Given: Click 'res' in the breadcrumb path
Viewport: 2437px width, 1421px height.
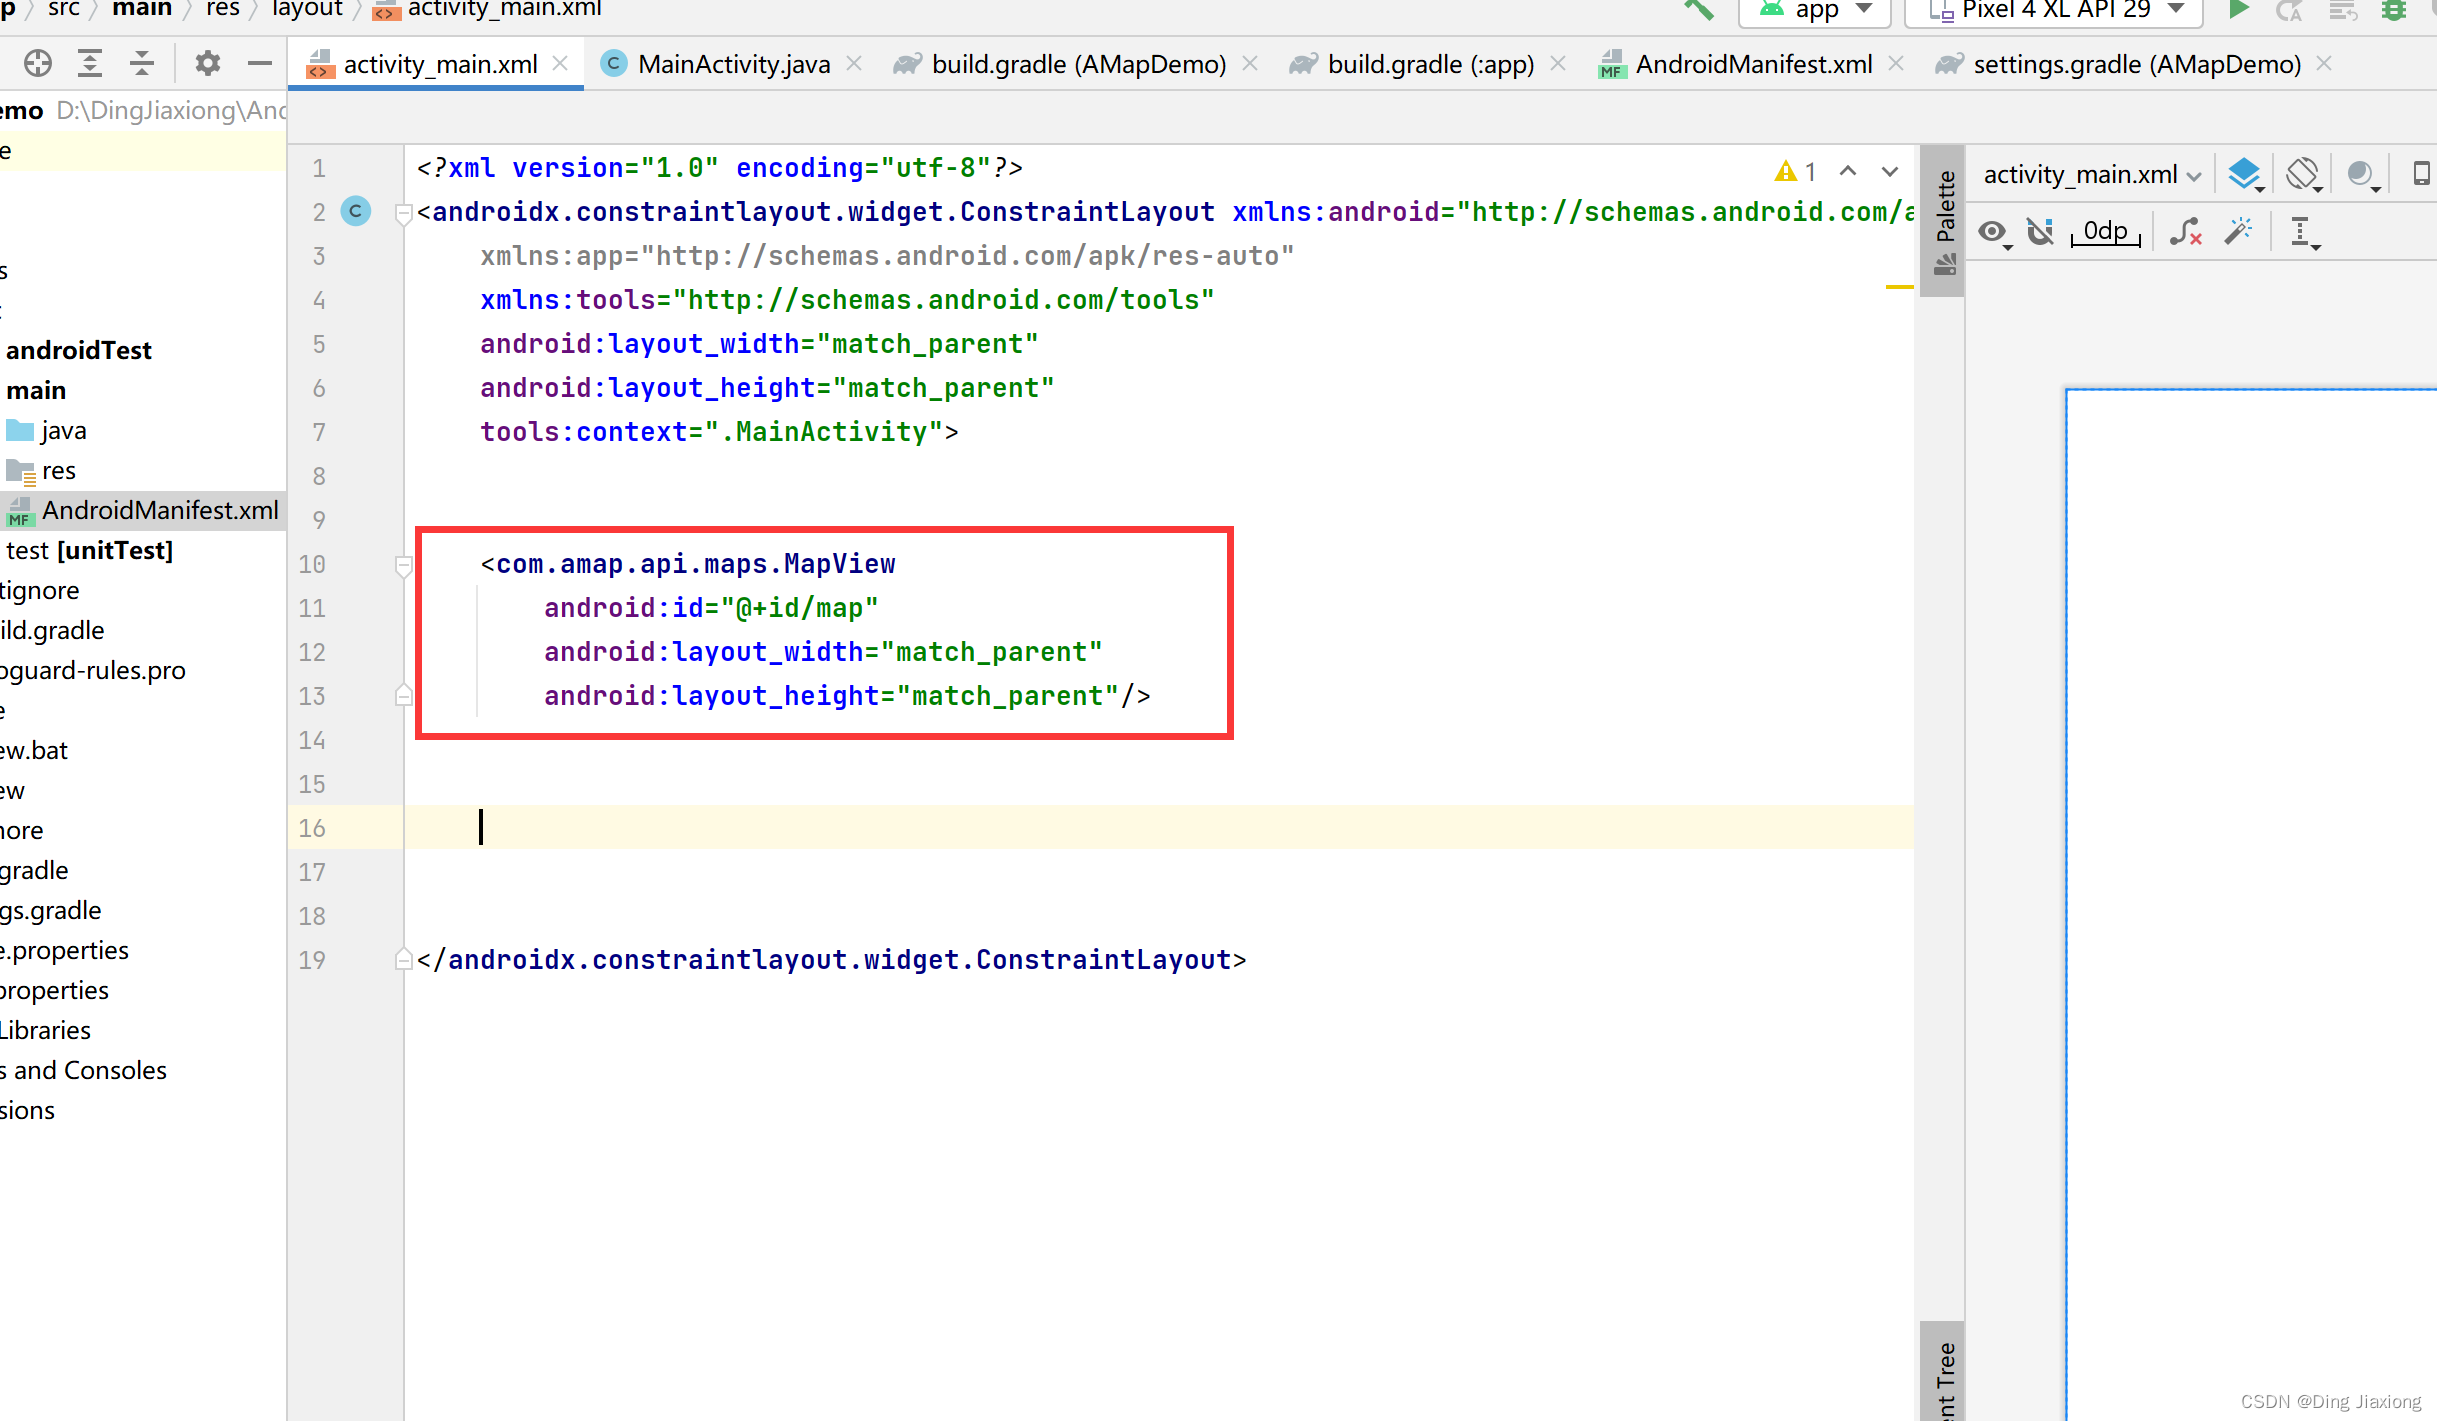Looking at the screenshot, I should point(223,9).
